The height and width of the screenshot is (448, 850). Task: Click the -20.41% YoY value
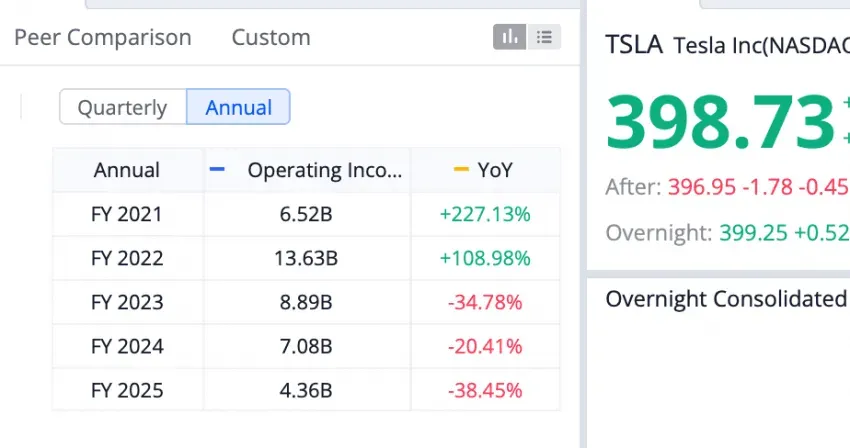[485, 346]
